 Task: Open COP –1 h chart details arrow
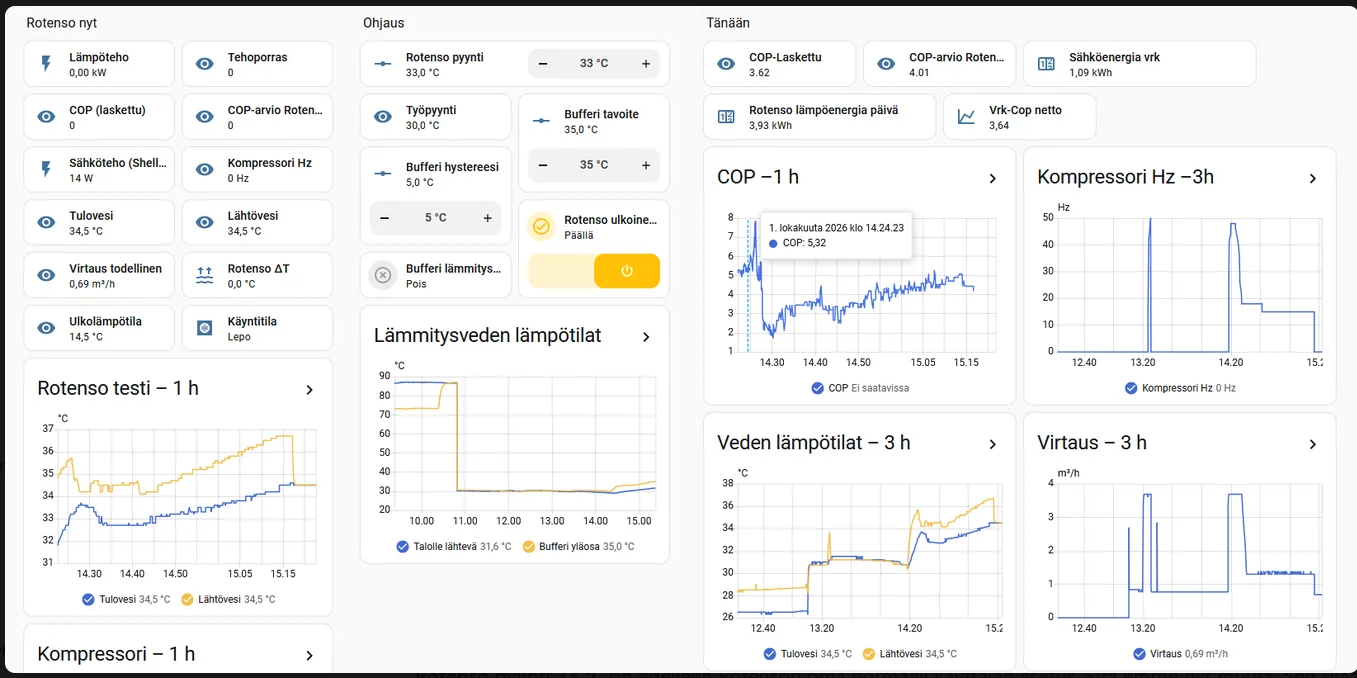tap(992, 179)
